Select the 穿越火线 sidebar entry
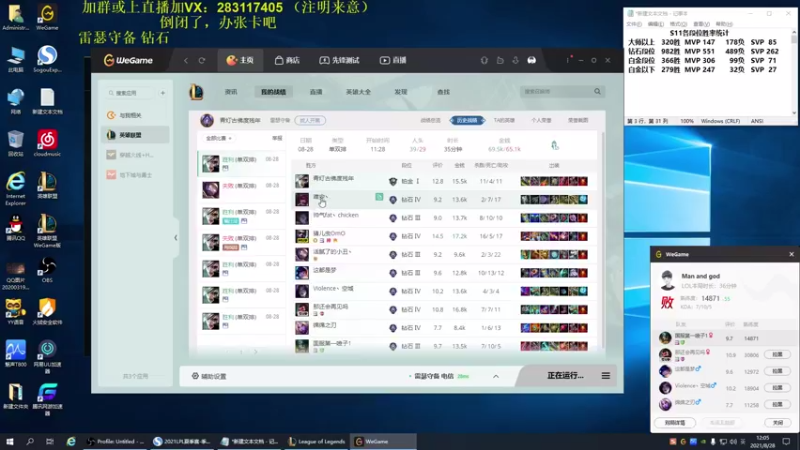This screenshot has width=800, height=450. tap(135, 155)
